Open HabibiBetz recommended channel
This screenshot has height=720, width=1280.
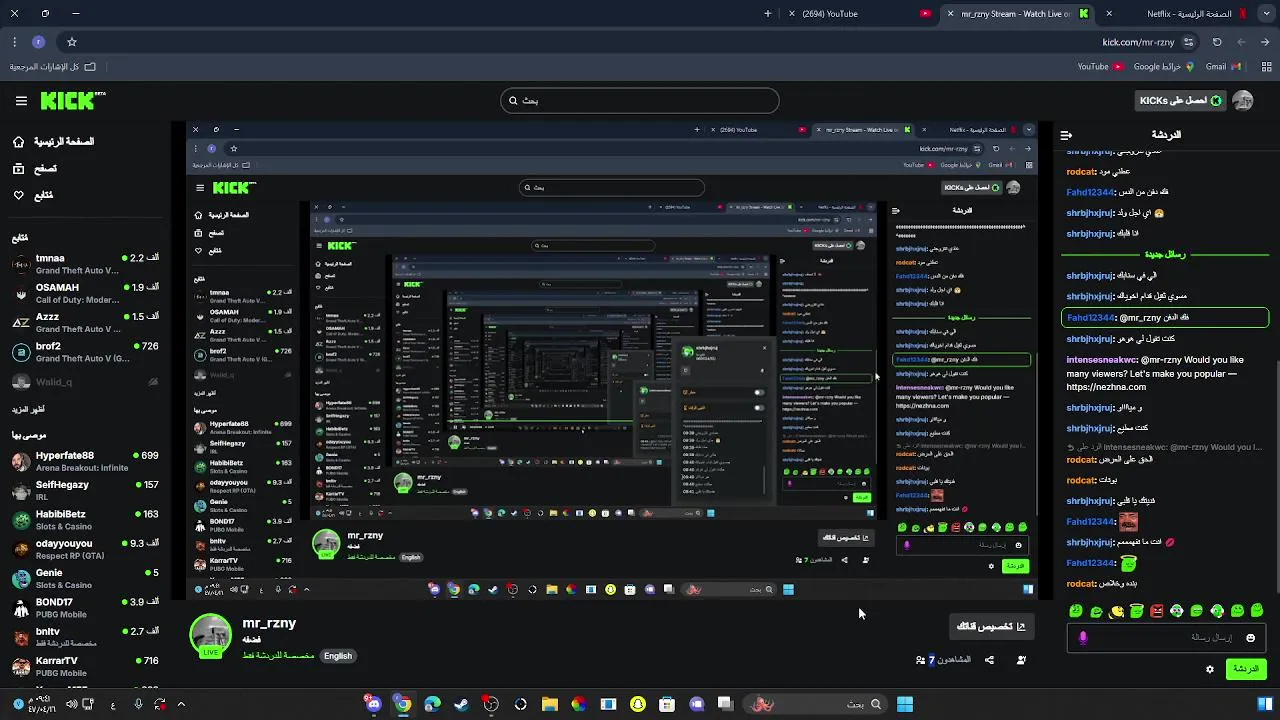[84, 520]
